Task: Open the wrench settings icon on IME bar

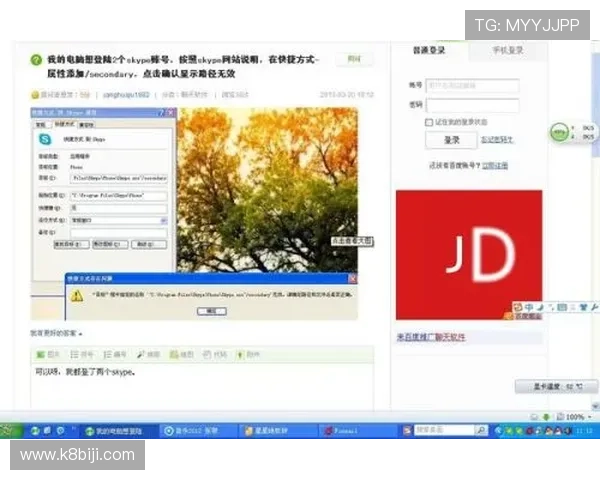Action: (x=594, y=307)
